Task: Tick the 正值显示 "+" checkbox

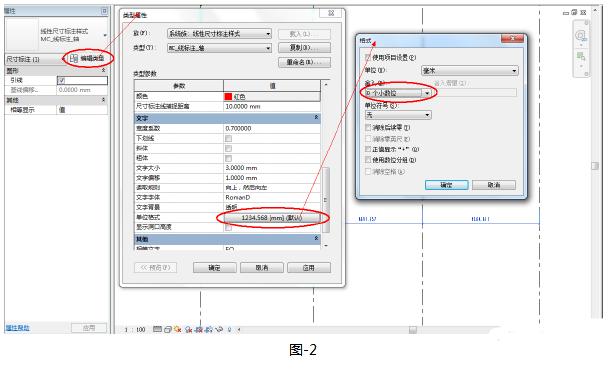Action: point(367,149)
